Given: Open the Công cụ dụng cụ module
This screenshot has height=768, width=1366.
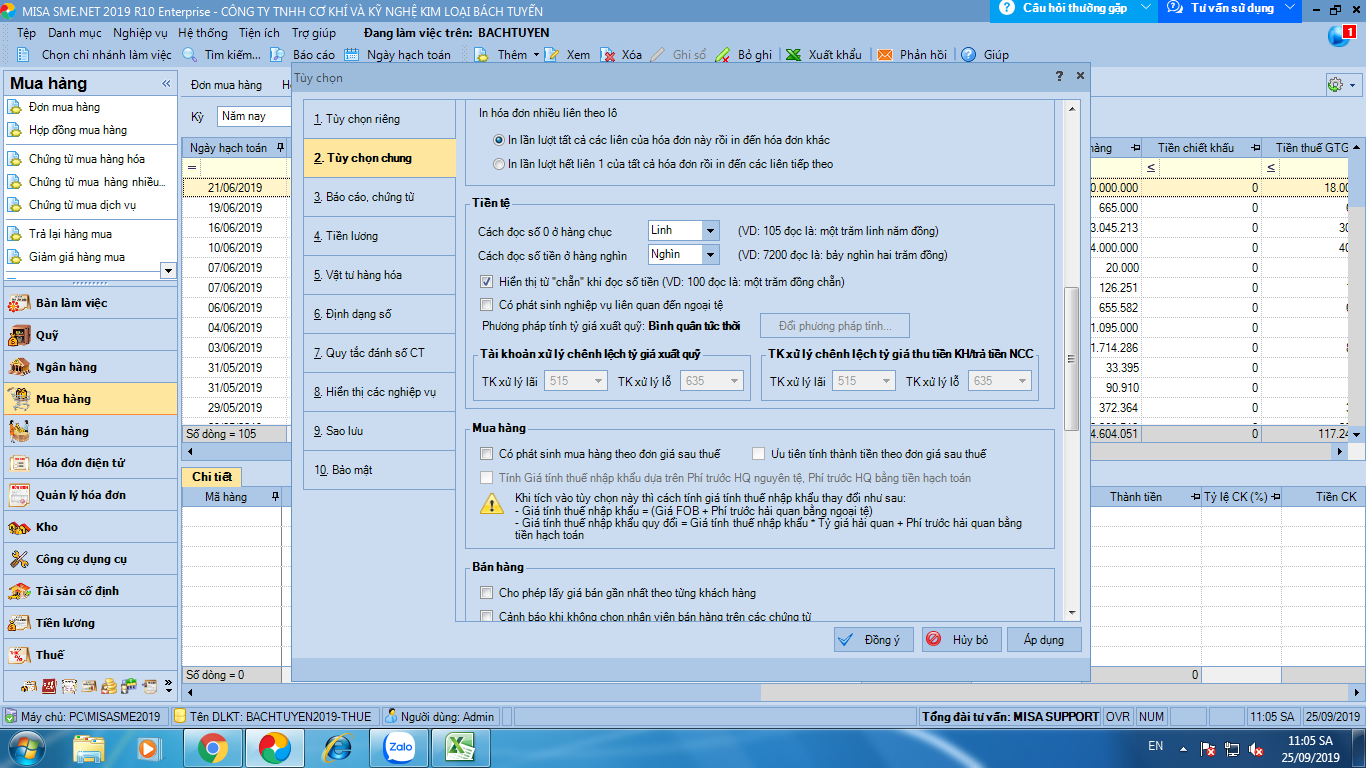Looking at the screenshot, I should (90, 559).
